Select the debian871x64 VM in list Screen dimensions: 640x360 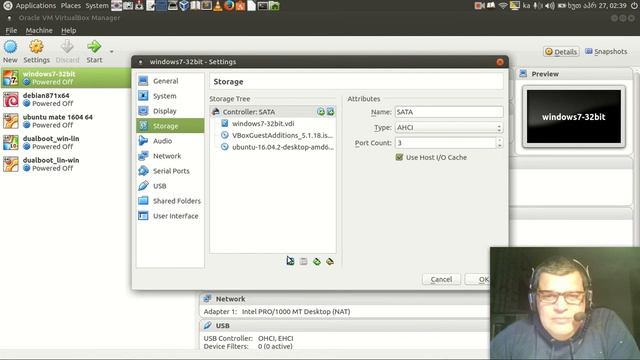65,99
